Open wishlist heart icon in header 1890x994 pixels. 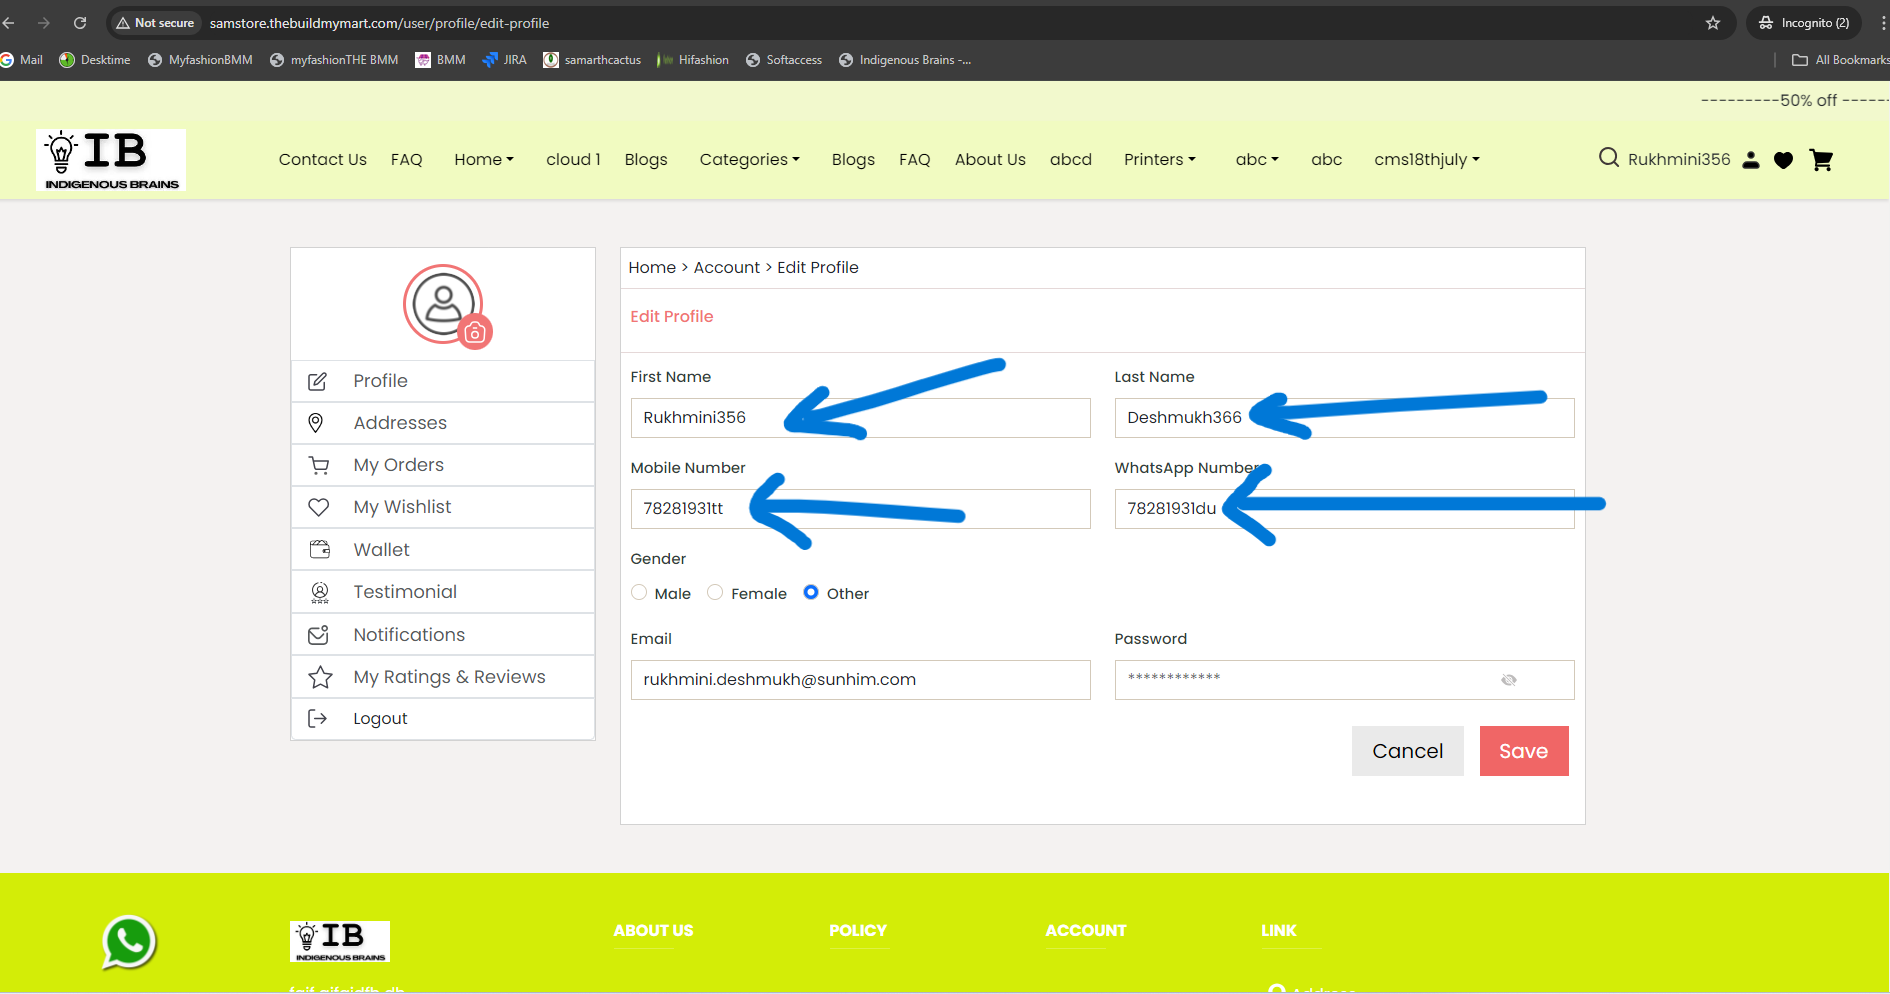[x=1783, y=160]
